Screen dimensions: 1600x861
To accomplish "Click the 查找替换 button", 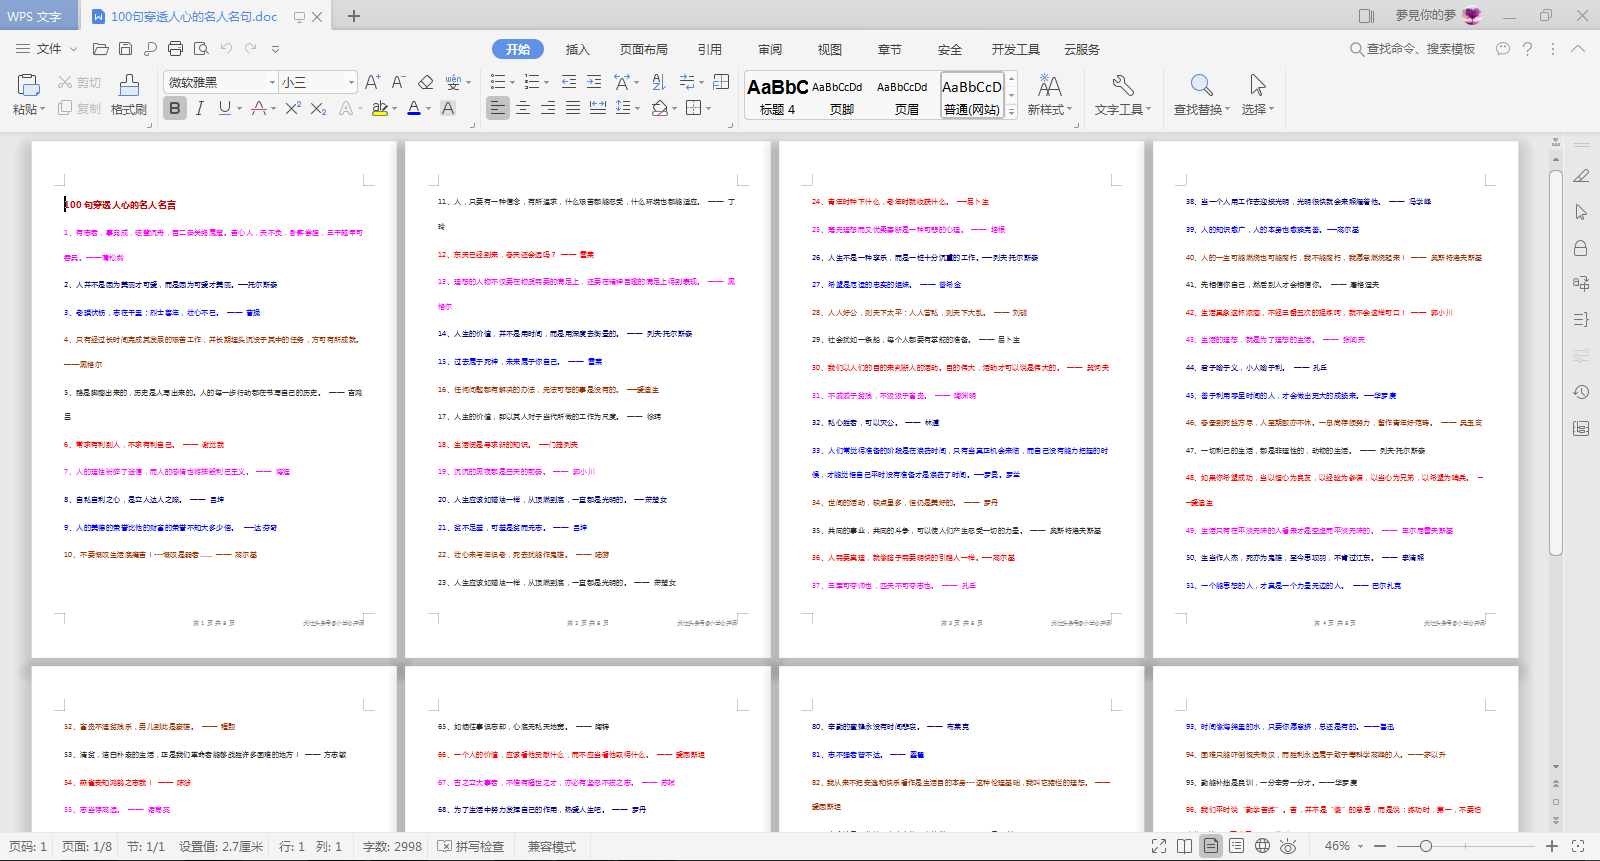I will (1202, 95).
